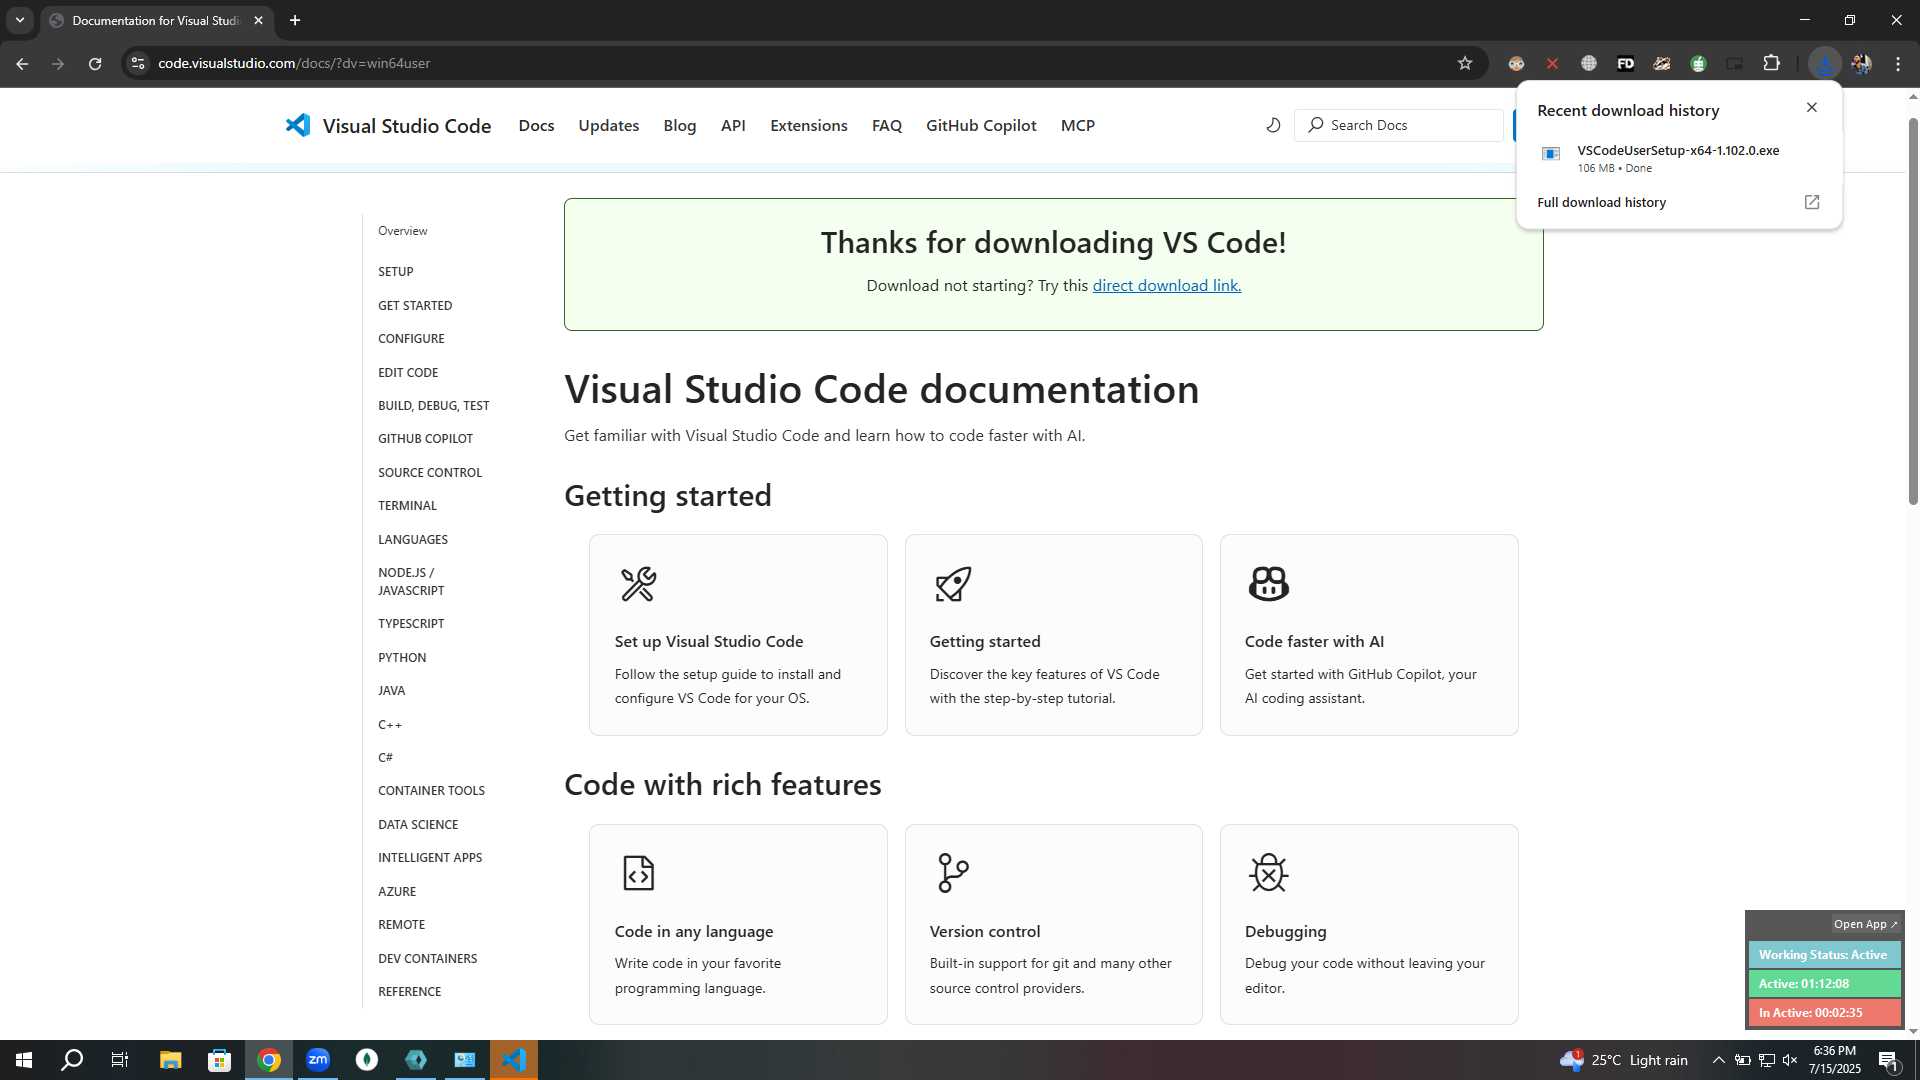Image resolution: width=1920 pixels, height=1080 pixels.
Task: Open the Blog menu item
Action: (x=679, y=125)
